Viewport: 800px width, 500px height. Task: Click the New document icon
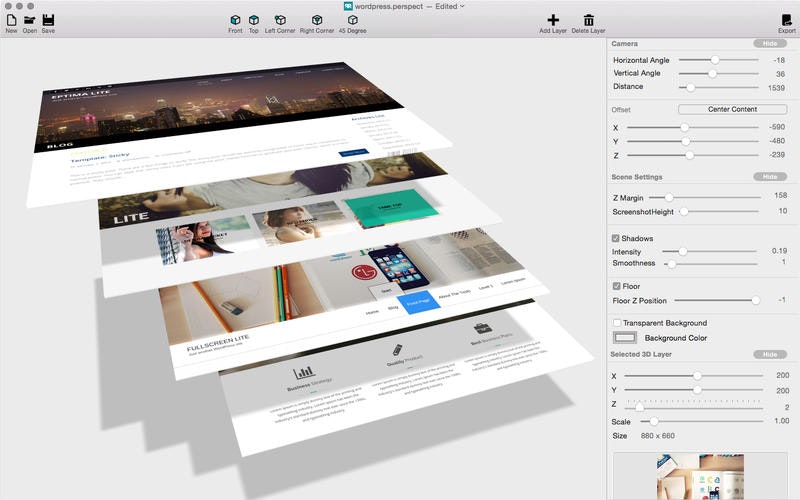11,19
